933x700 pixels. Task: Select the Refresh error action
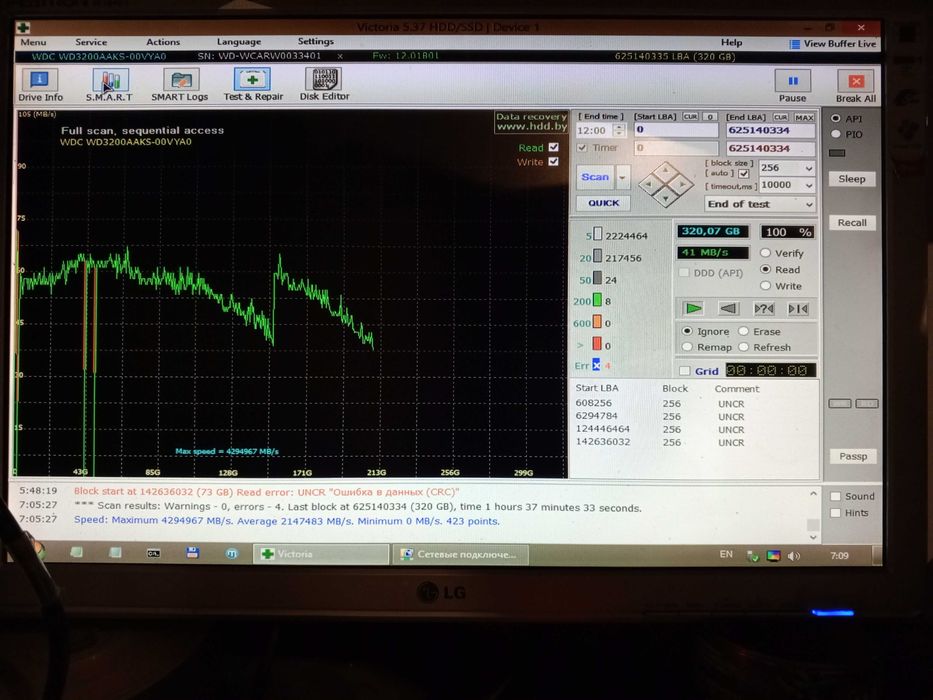coord(743,347)
